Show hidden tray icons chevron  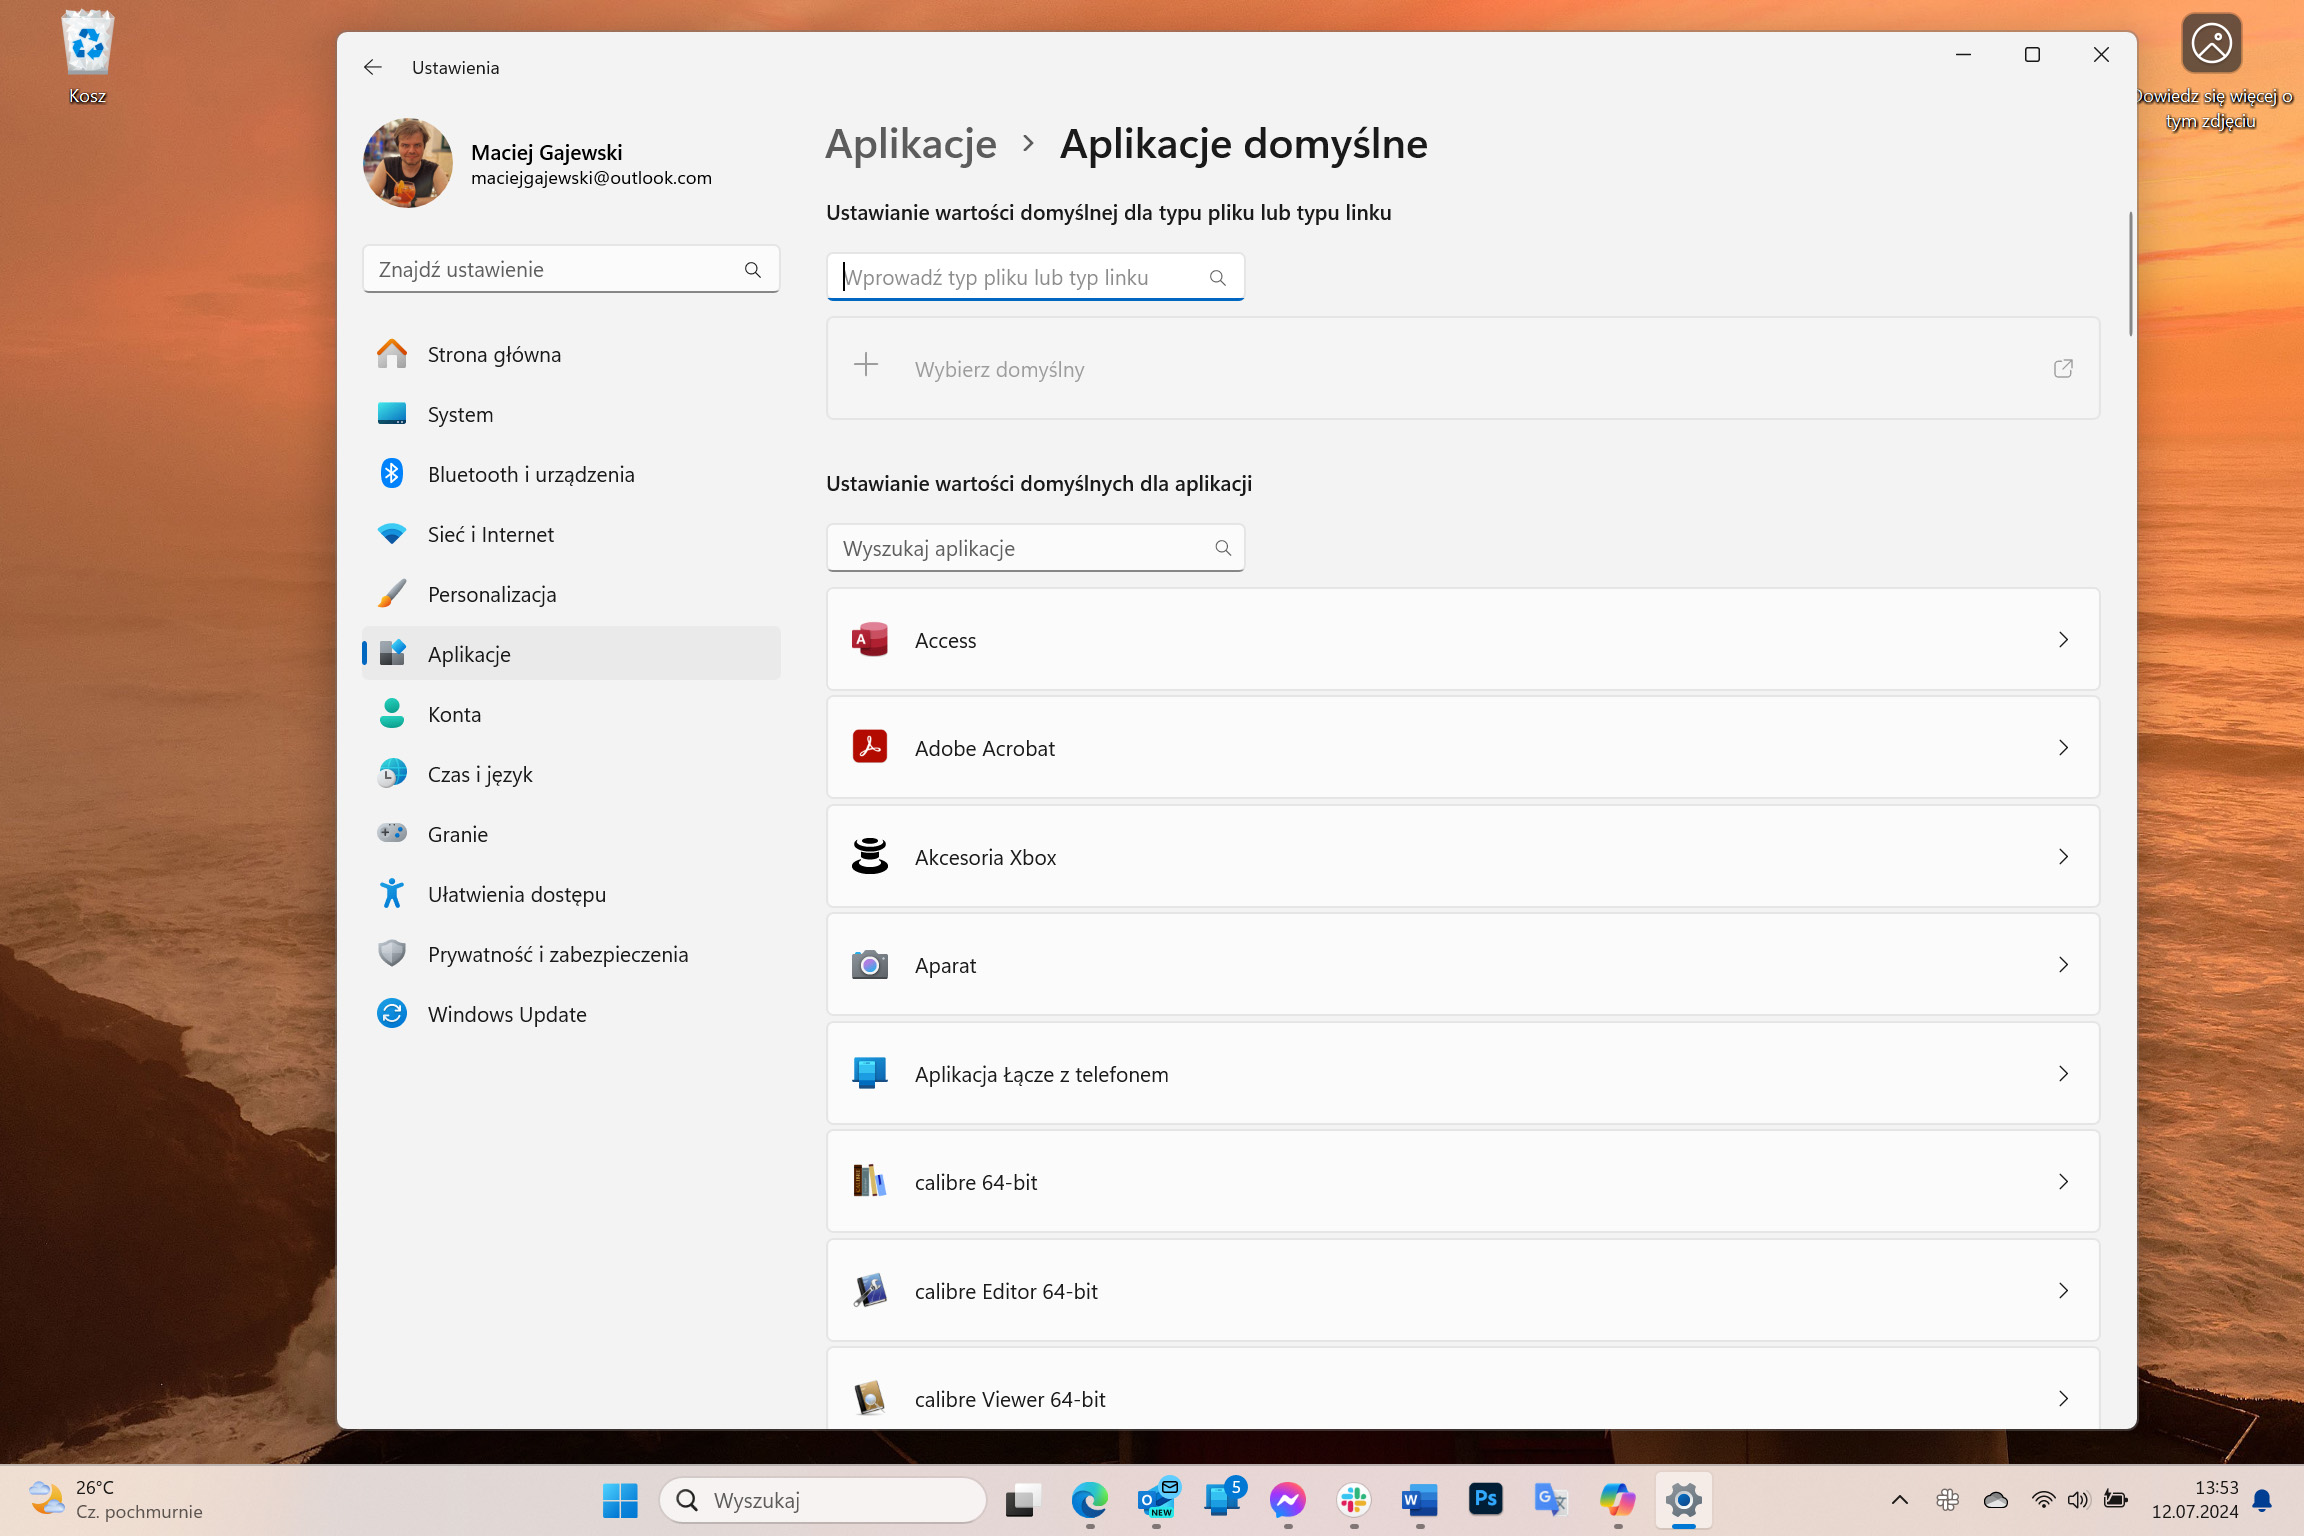coord(1900,1500)
